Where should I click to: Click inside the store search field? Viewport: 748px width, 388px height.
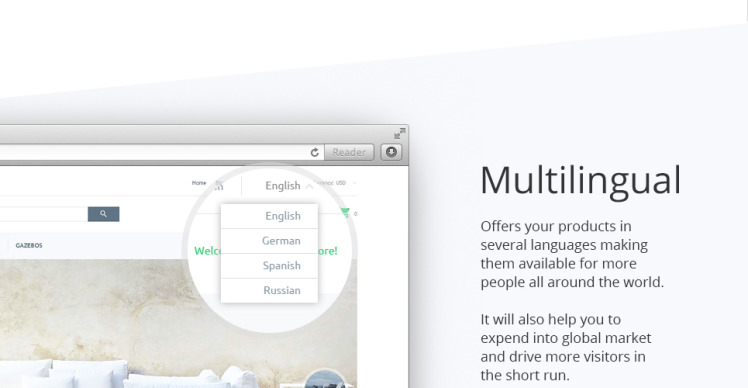tap(44, 214)
